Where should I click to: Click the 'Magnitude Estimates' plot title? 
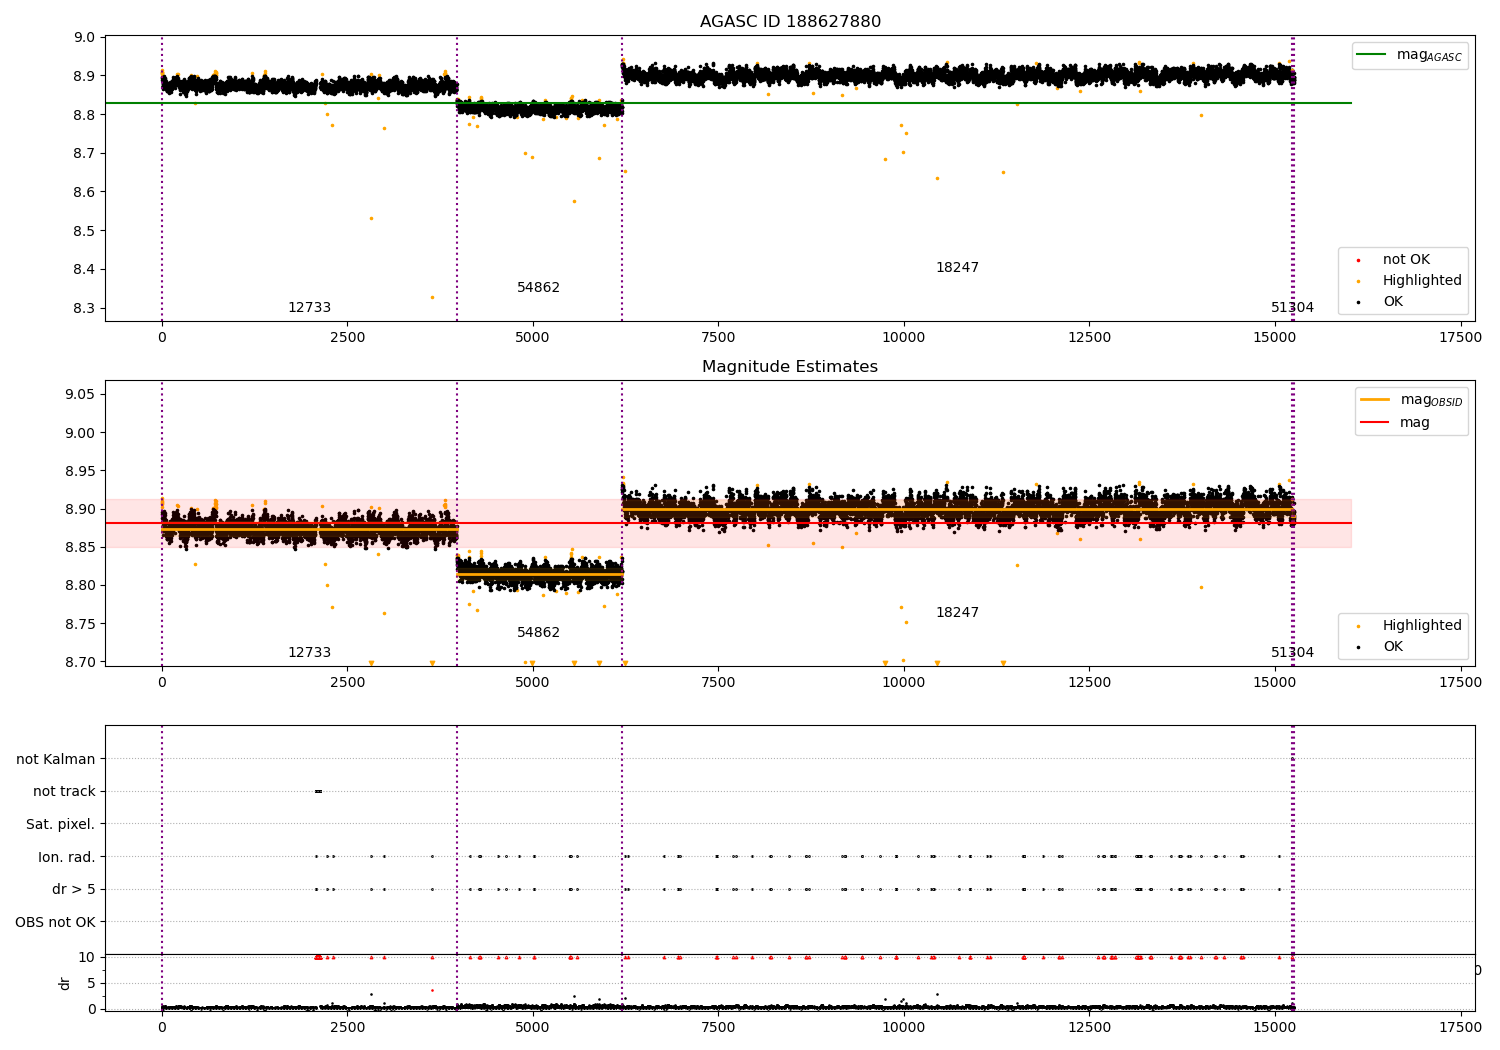pos(790,367)
